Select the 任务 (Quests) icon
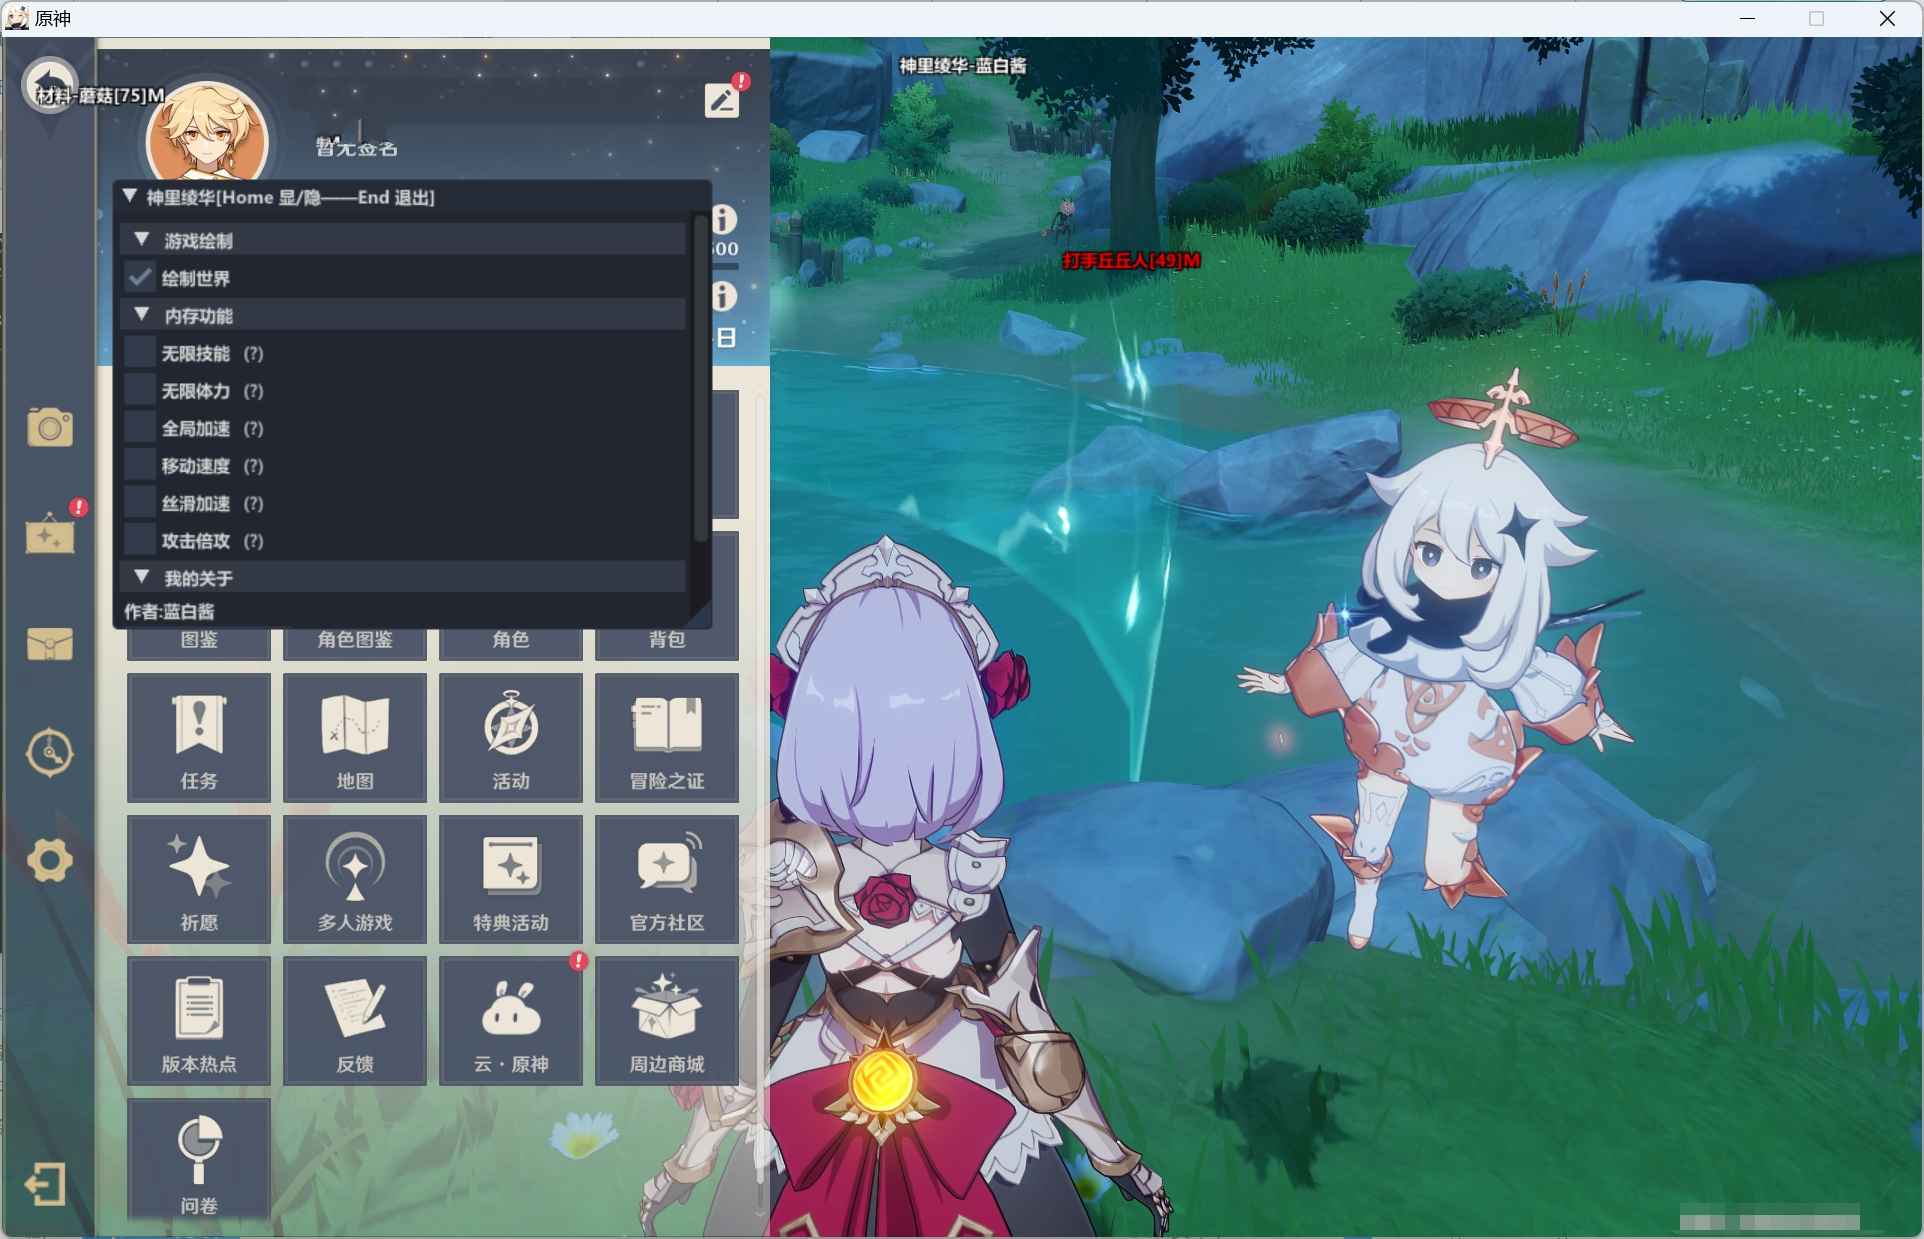This screenshot has width=1924, height=1239. (197, 737)
